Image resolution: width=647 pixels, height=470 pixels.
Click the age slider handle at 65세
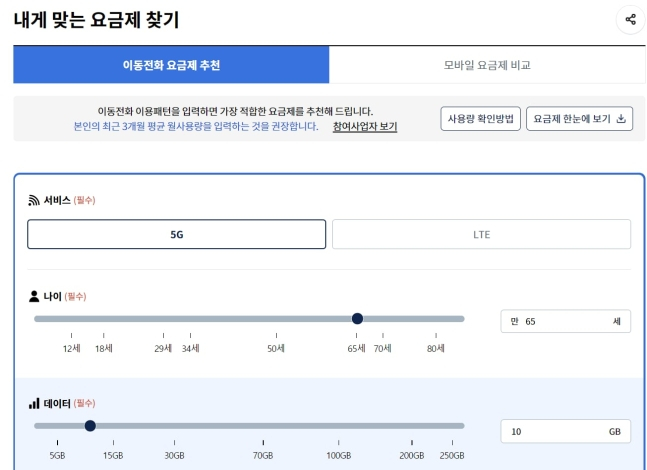(357, 319)
